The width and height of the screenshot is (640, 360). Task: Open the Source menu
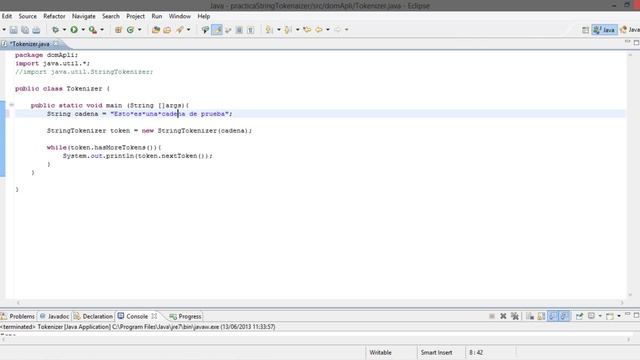point(27,16)
